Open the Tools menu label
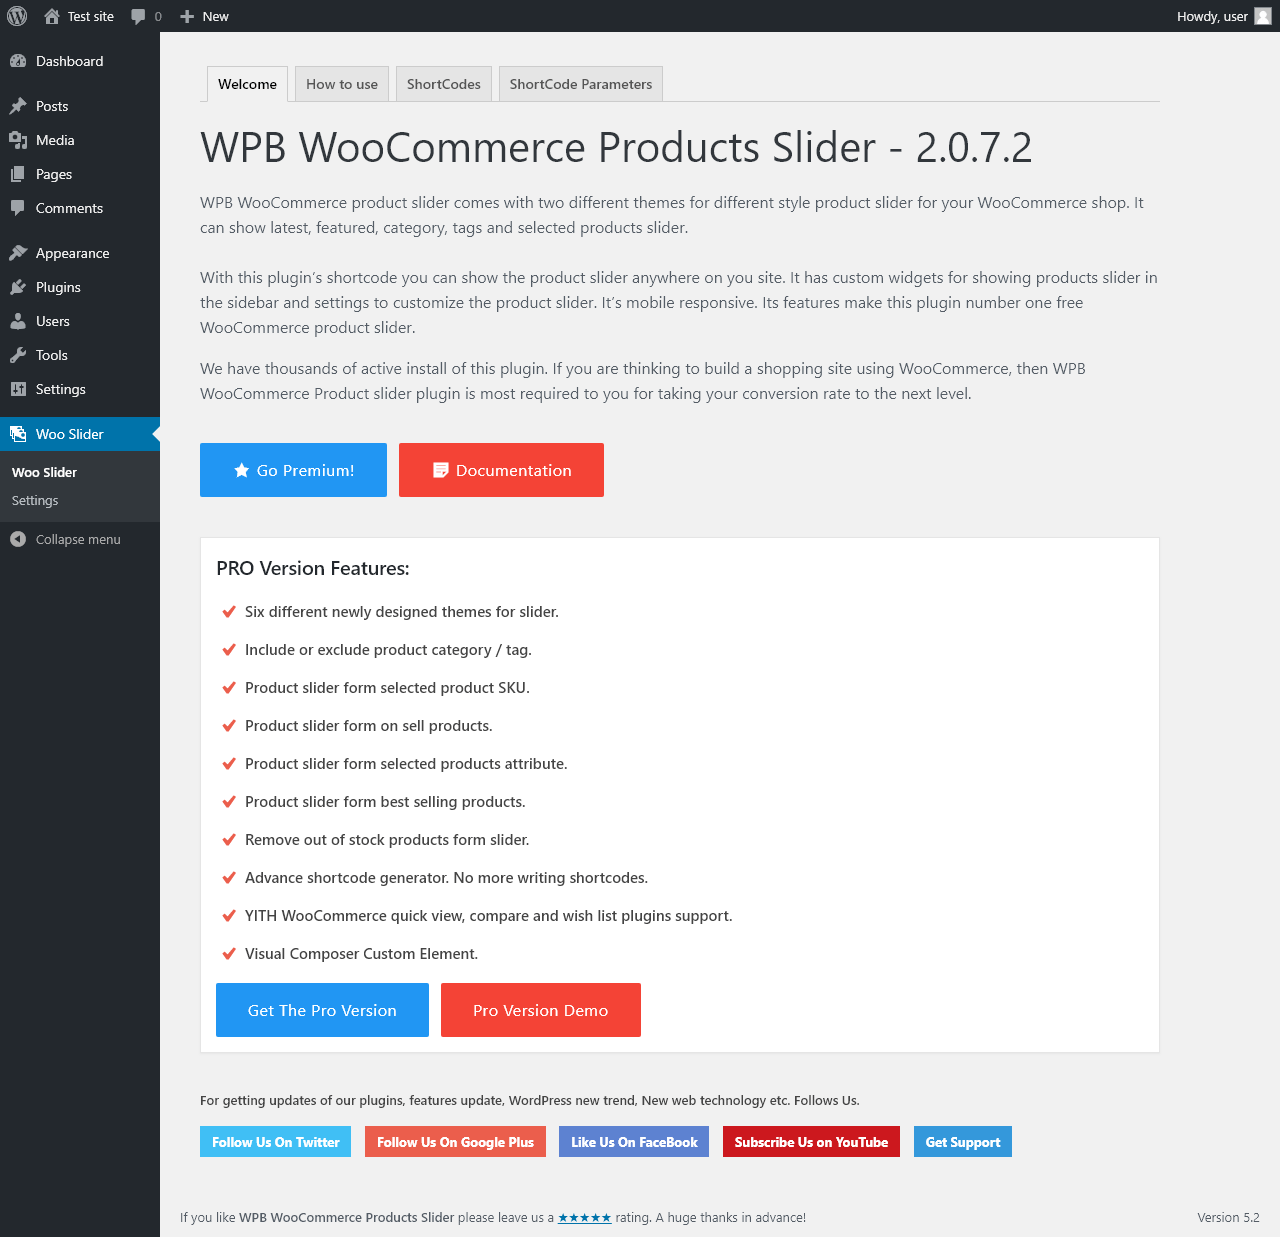Viewport: 1280px width, 1237px height. 52,355
